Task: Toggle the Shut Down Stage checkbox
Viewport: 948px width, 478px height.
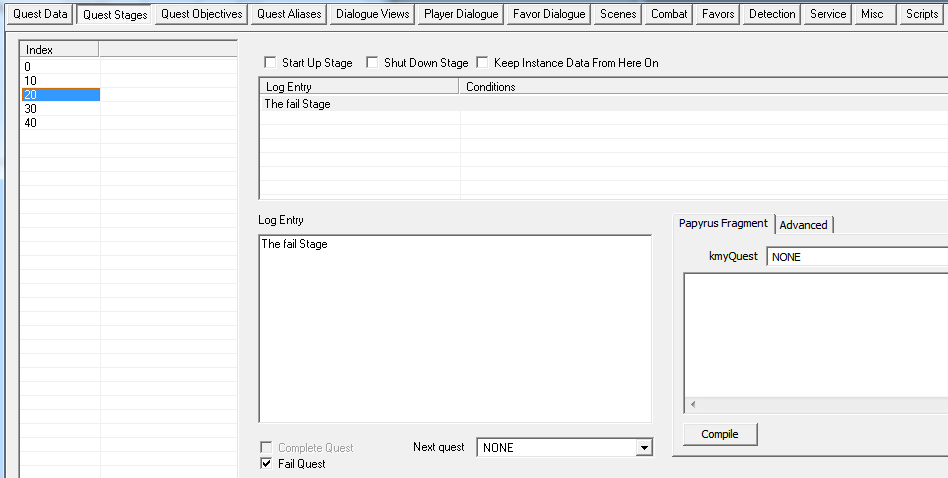Action: tap(372, 63)
